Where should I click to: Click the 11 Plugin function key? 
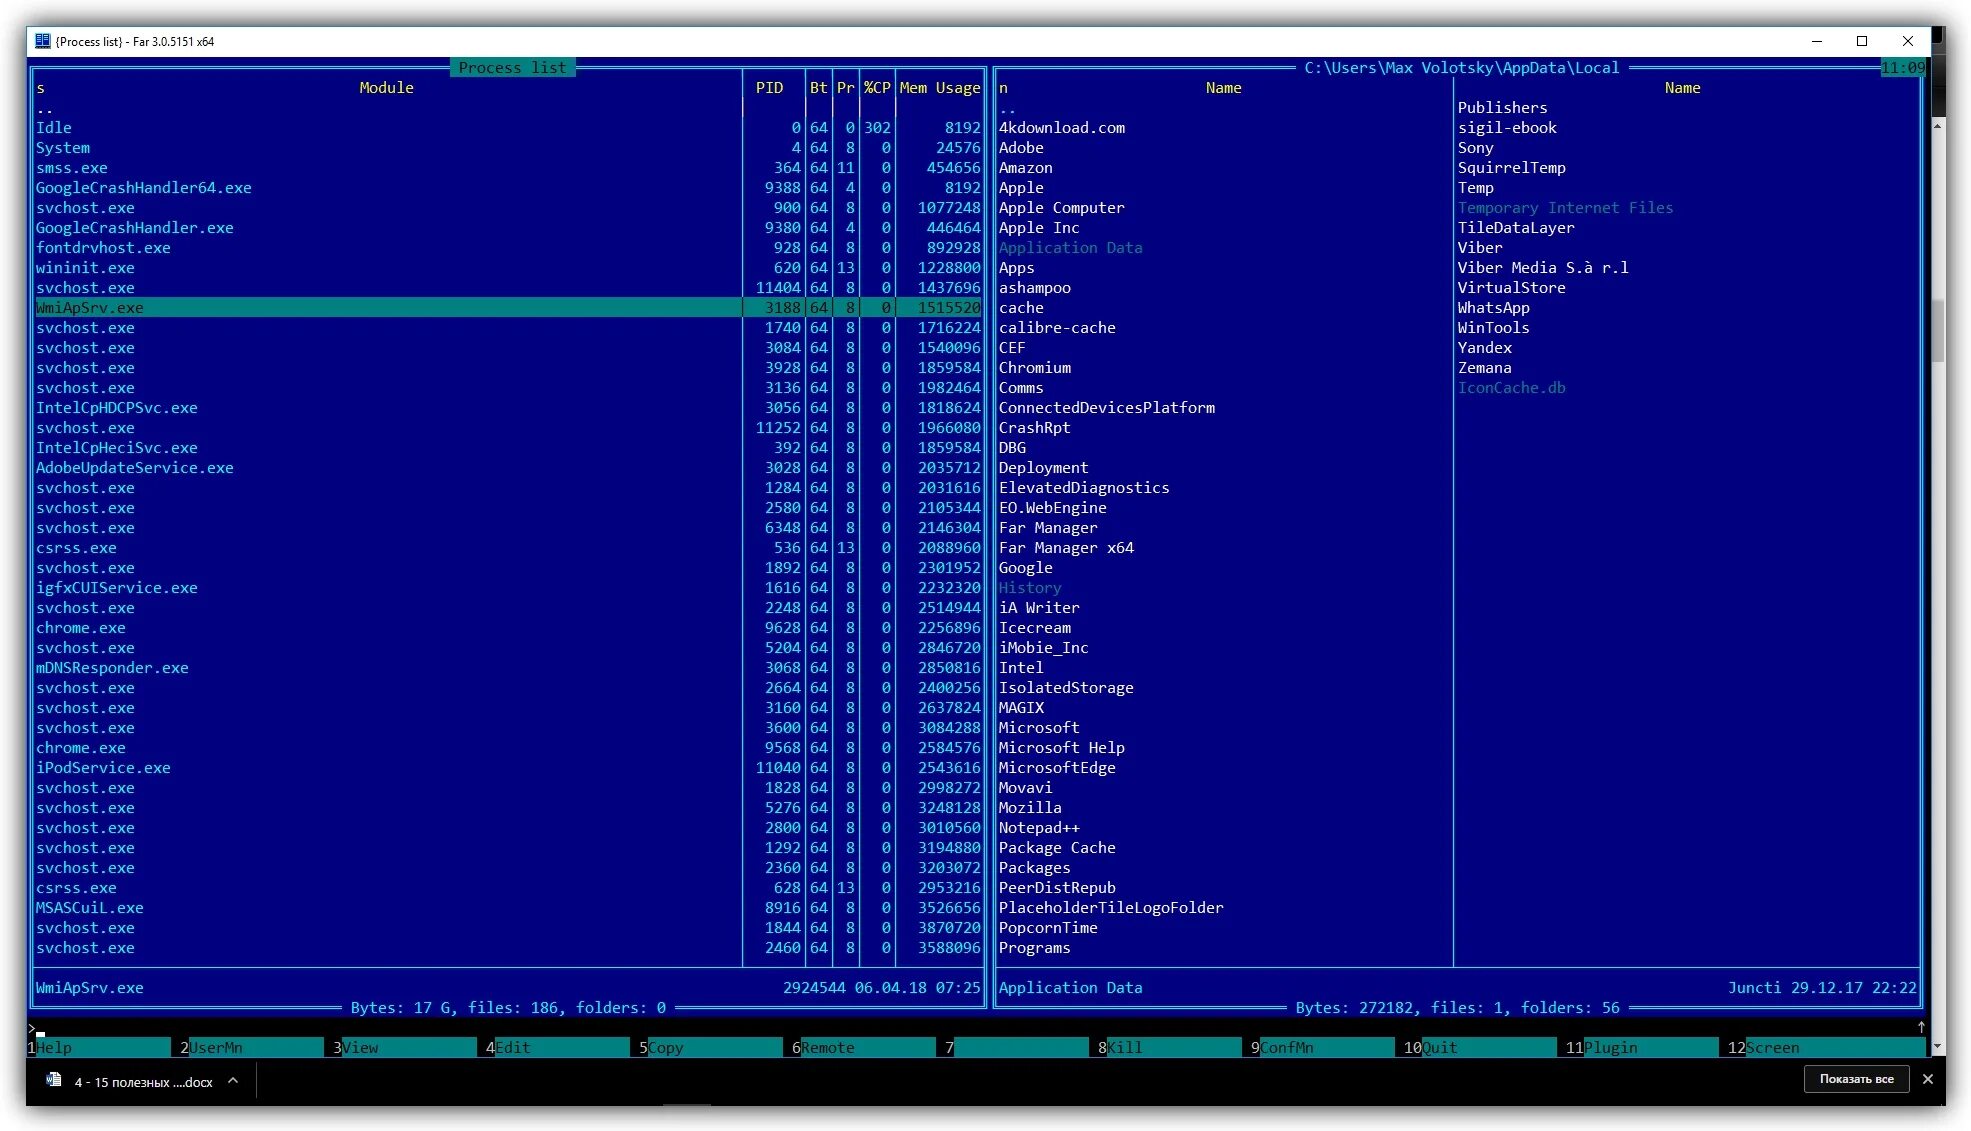pyautogui.click(x=1642, y=1048)
